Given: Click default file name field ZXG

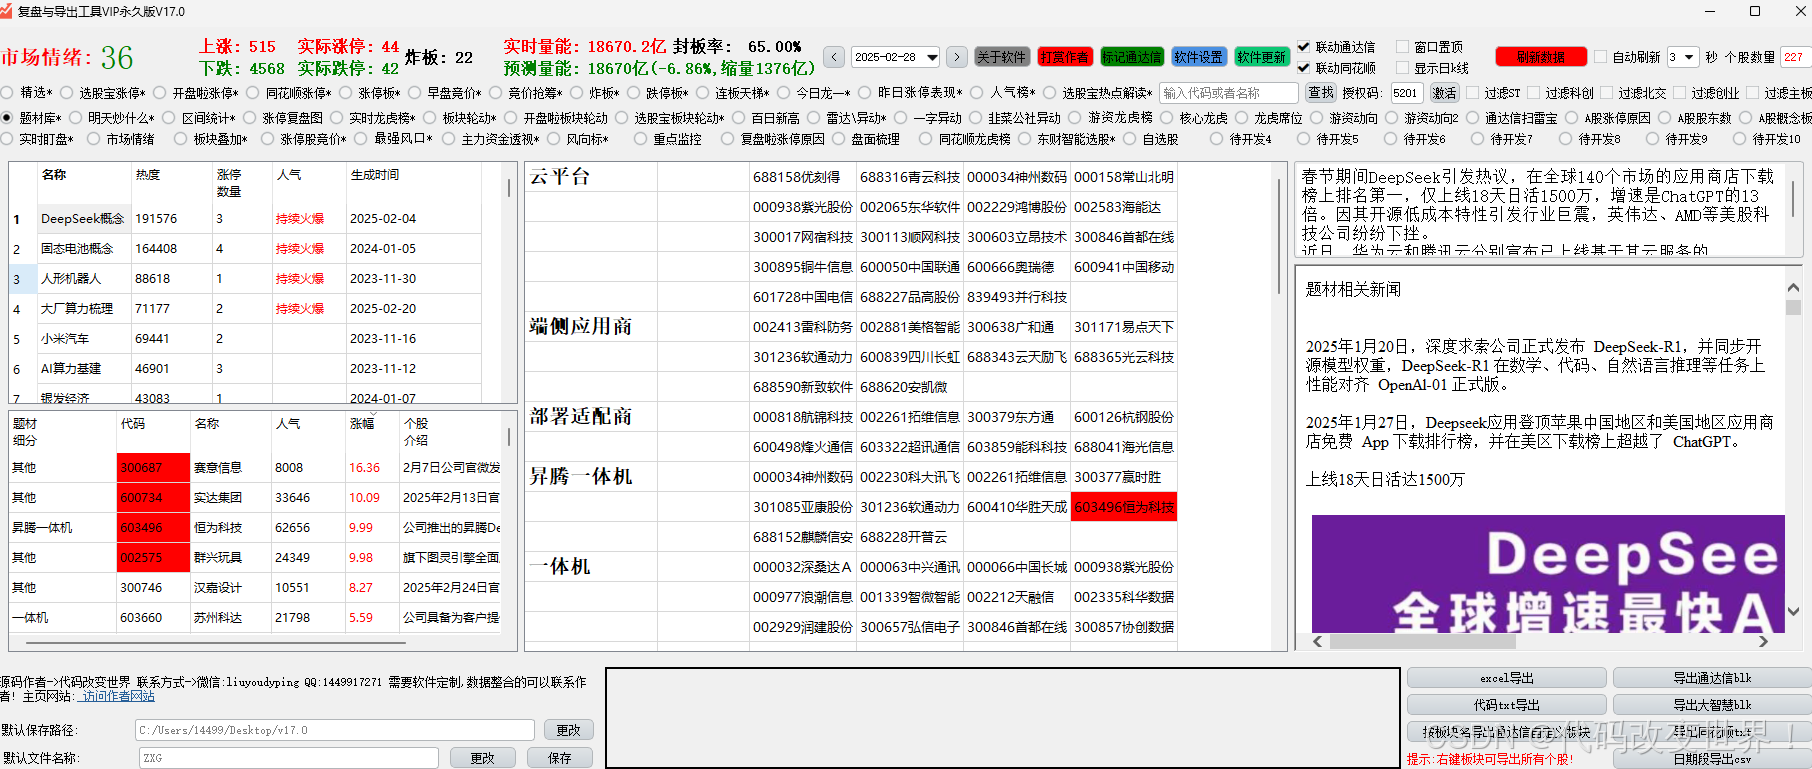Looking at the screenshot, I should (x=289, y=758).
